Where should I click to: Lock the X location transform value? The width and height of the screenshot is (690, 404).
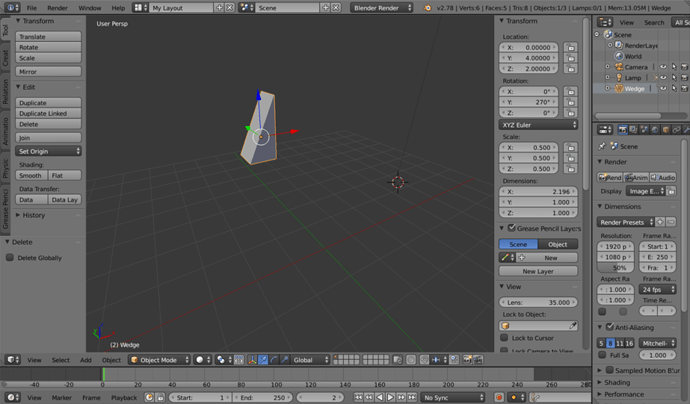(571, 47)
